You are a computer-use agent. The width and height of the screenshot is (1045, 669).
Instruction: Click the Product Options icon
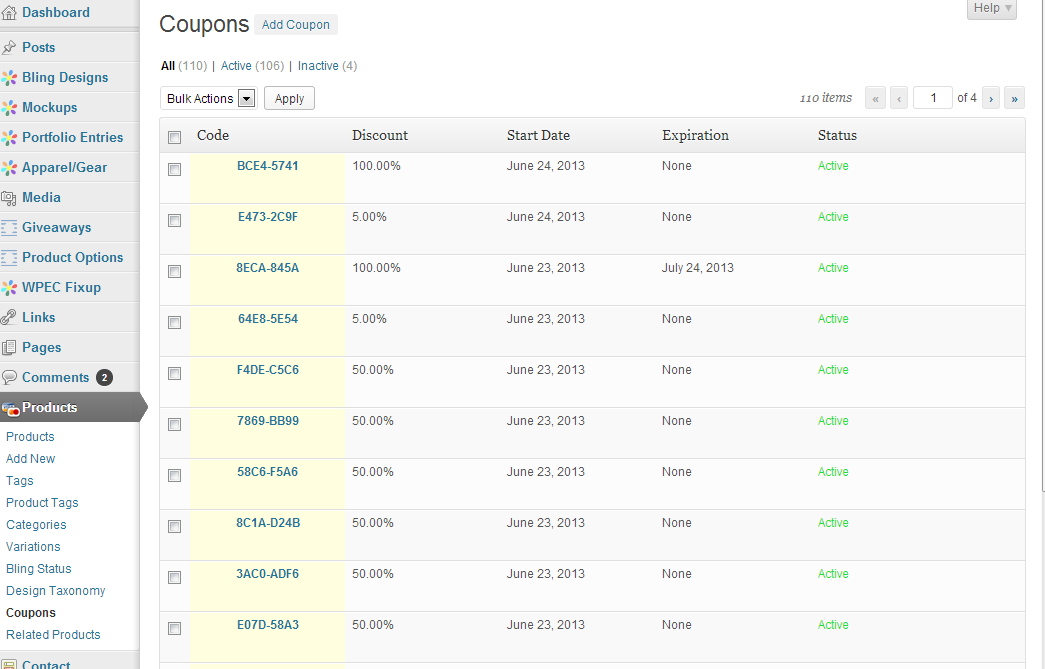pyautogui.click(x=10, y=257)
